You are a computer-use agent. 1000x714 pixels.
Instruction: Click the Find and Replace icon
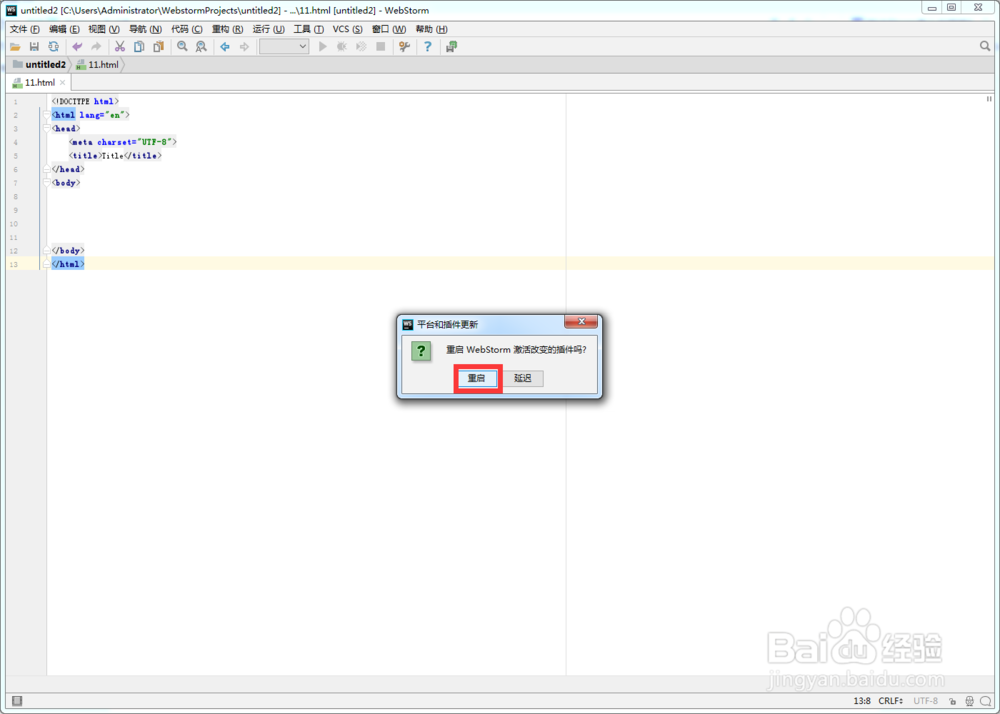coord(199,46)
